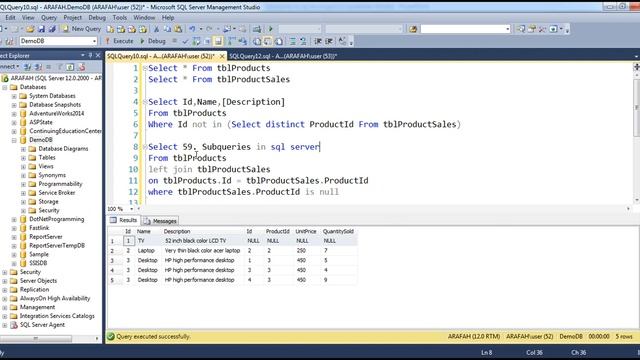Click the Start green arrow toolbar icon

[x=270, y=29]
